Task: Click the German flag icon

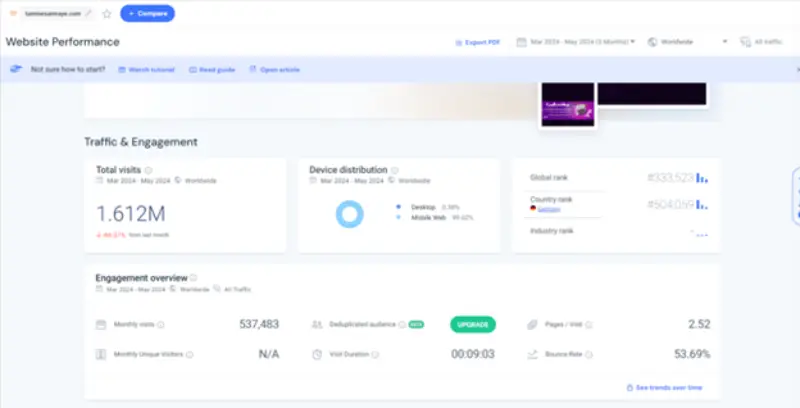Action: pyautogui.click(x=533, y=209)
